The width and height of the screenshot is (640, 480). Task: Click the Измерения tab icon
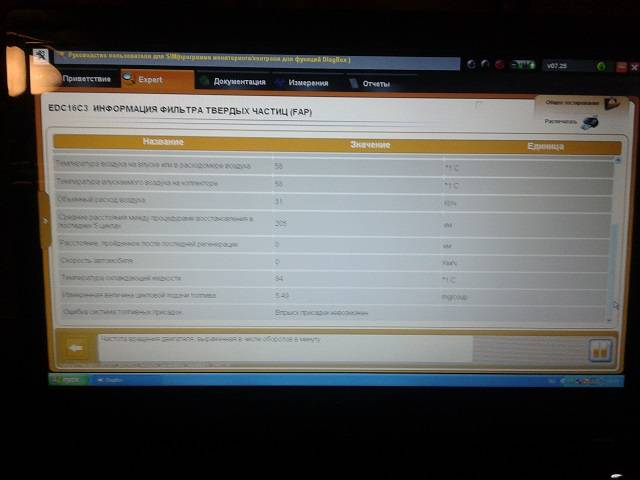284,82
